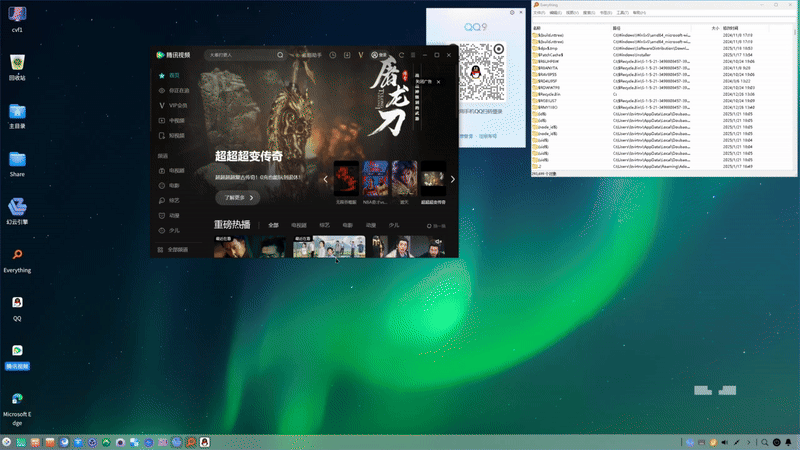The width and height of the screenshot is (800, 450).
Task: Open the QQ login window settings gear
Action: [x=512, y=12]
